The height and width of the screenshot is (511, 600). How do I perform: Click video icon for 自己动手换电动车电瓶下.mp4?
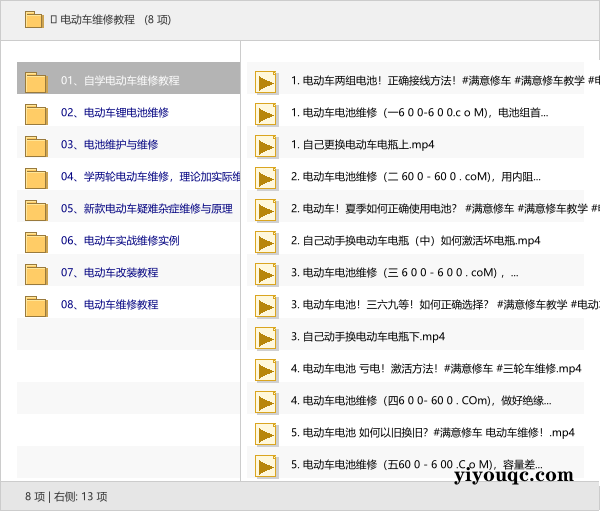tap(266, 337)
